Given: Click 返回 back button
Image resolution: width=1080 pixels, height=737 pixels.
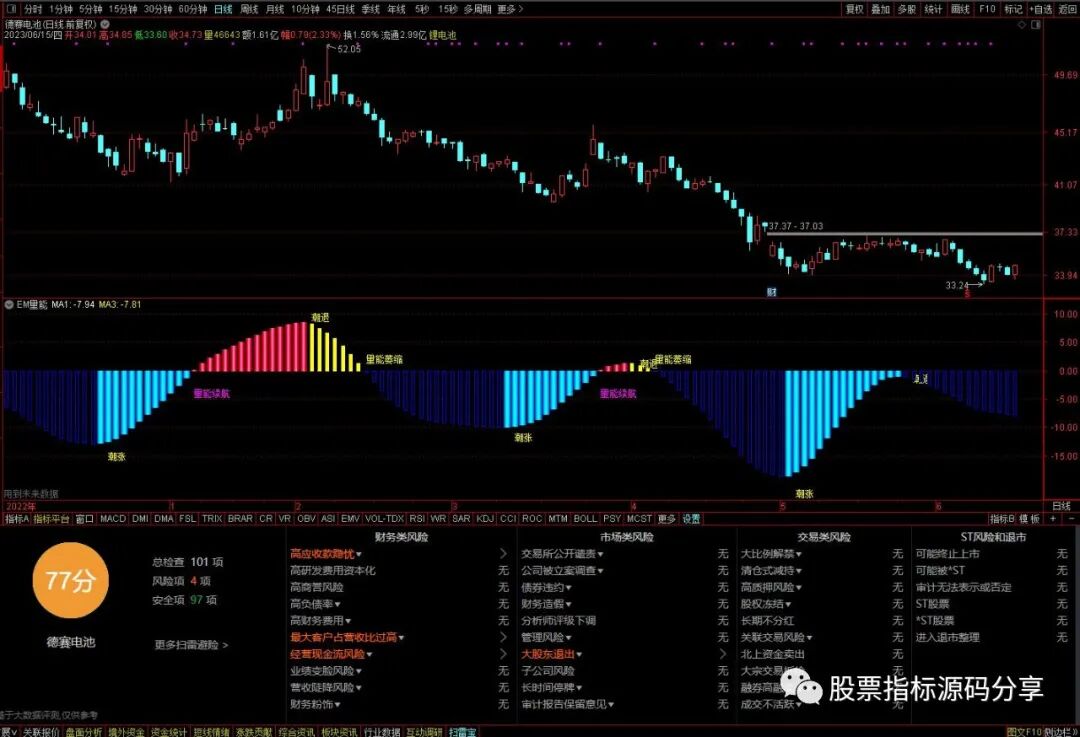Looking at the screenshot, I should tap(1068, 9).
